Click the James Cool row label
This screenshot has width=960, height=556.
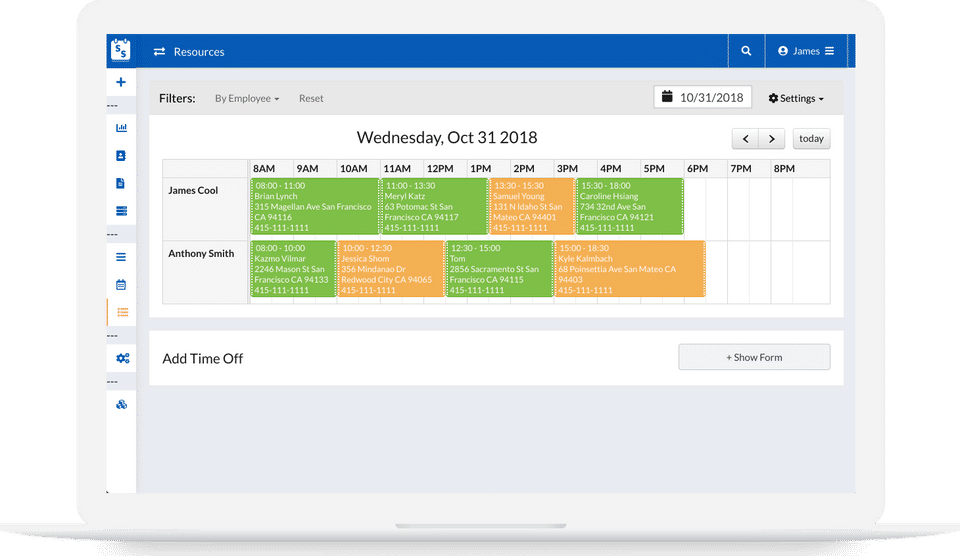pos(193,190)
